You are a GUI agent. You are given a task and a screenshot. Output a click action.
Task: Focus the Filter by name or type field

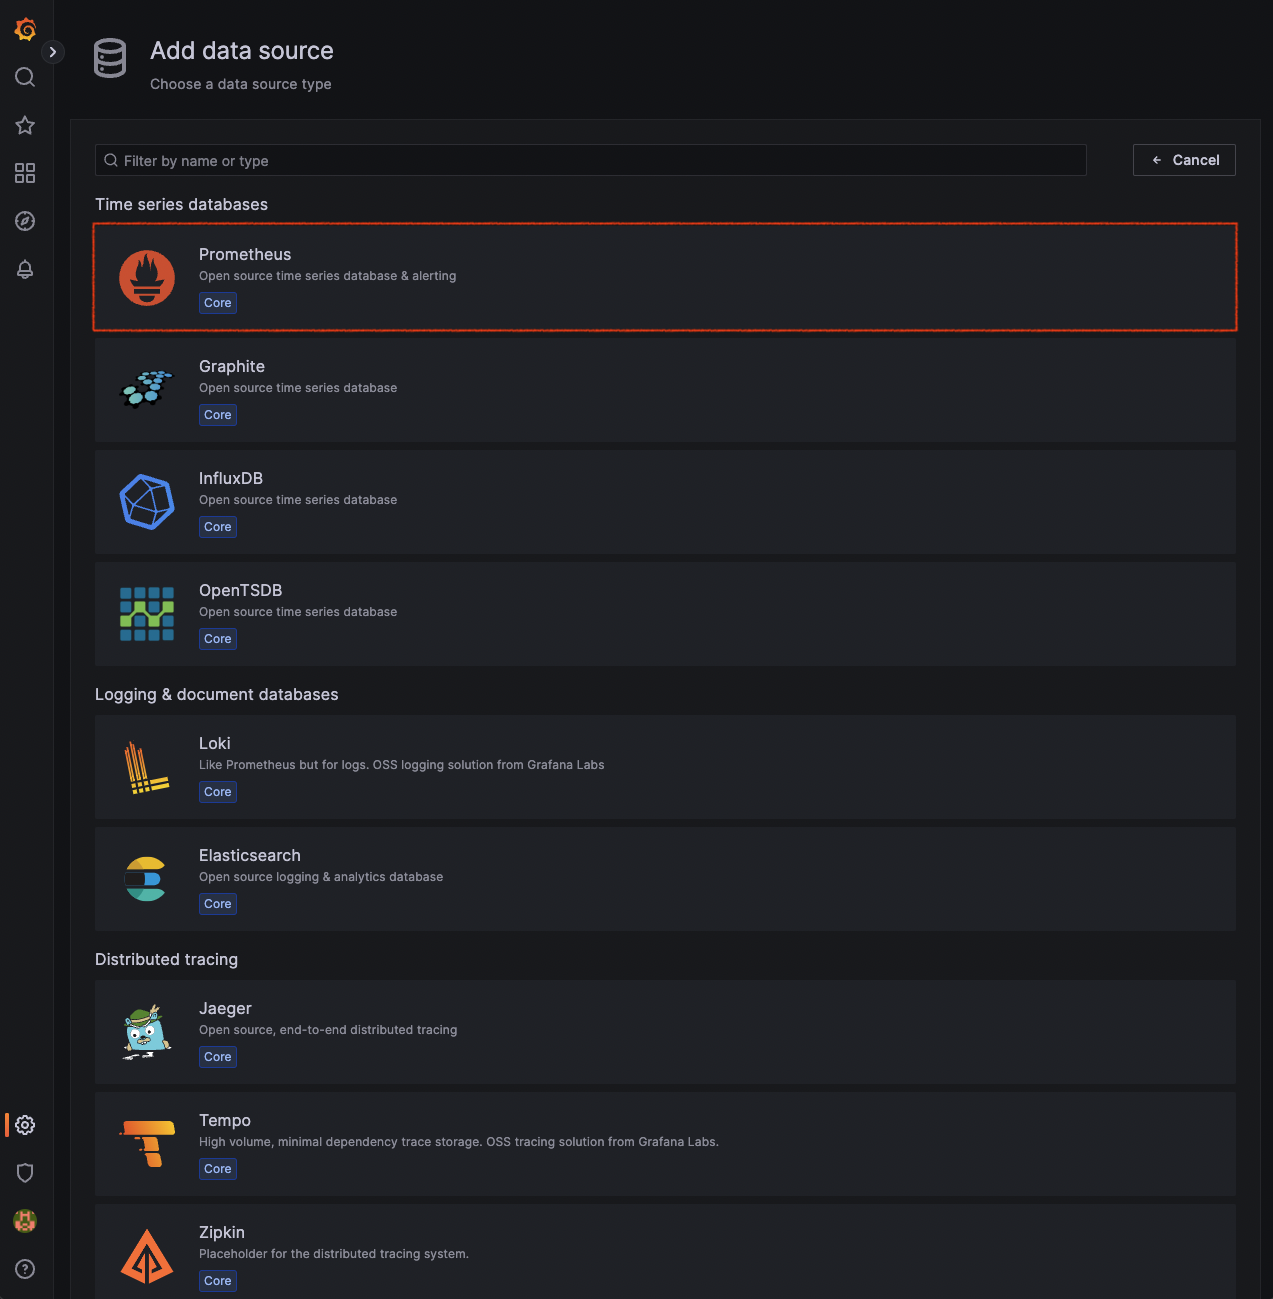click(x=590, y=160)
